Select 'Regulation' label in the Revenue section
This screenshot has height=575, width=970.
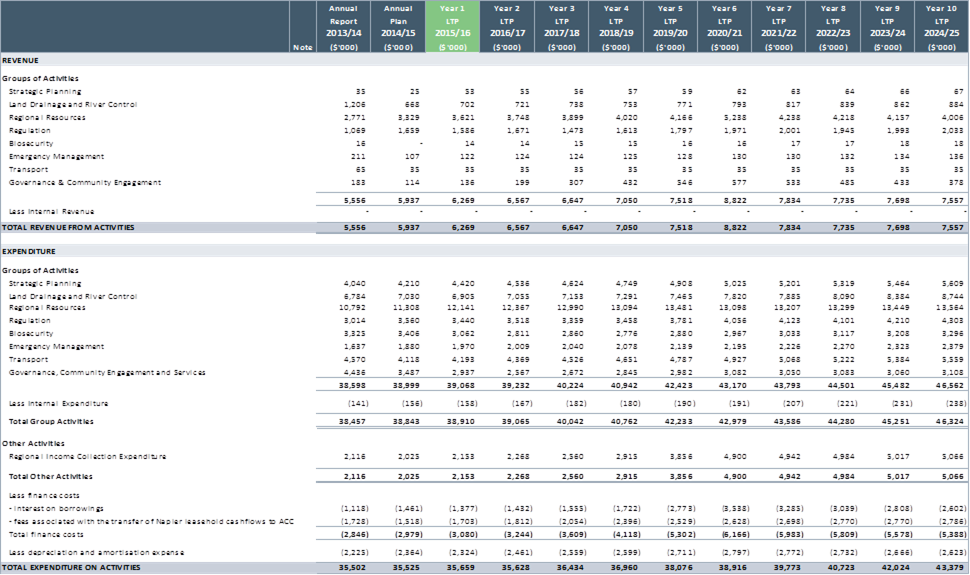coord(30,131)
